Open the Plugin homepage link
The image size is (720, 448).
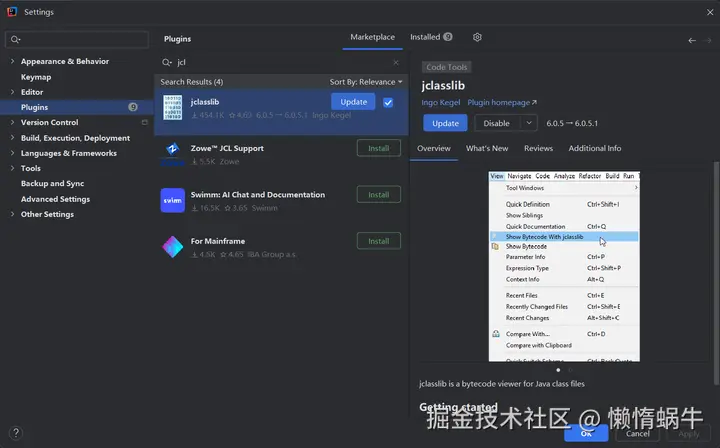[502, 102]
